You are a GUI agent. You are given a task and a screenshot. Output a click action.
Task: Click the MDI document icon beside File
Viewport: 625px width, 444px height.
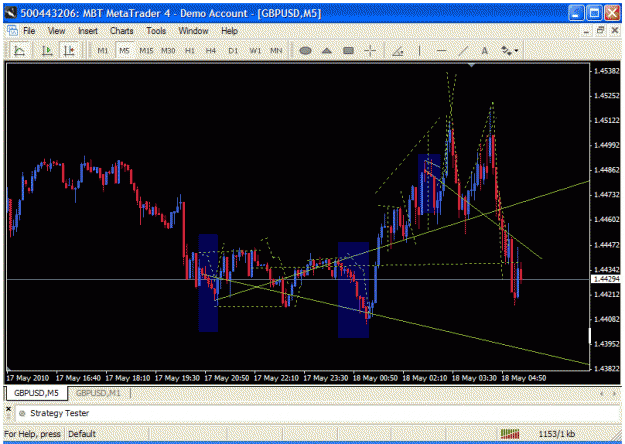pos(12,31)
